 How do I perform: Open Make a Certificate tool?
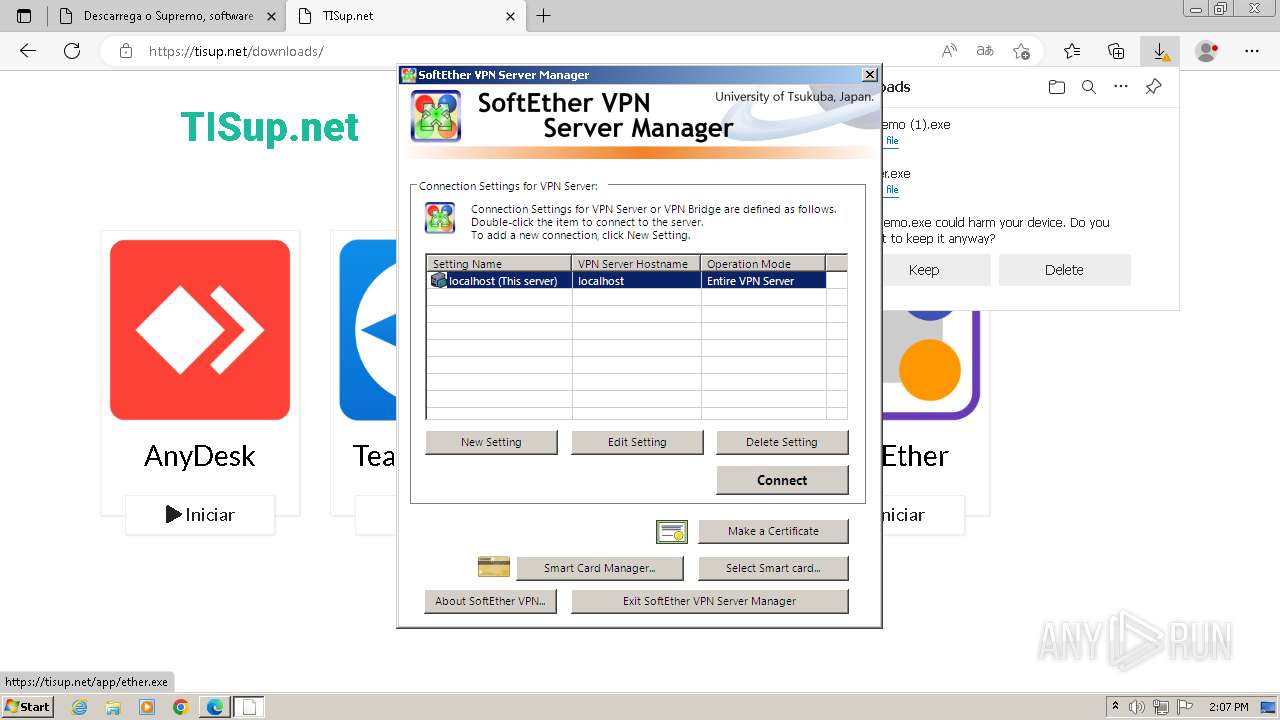pos(773,531)
